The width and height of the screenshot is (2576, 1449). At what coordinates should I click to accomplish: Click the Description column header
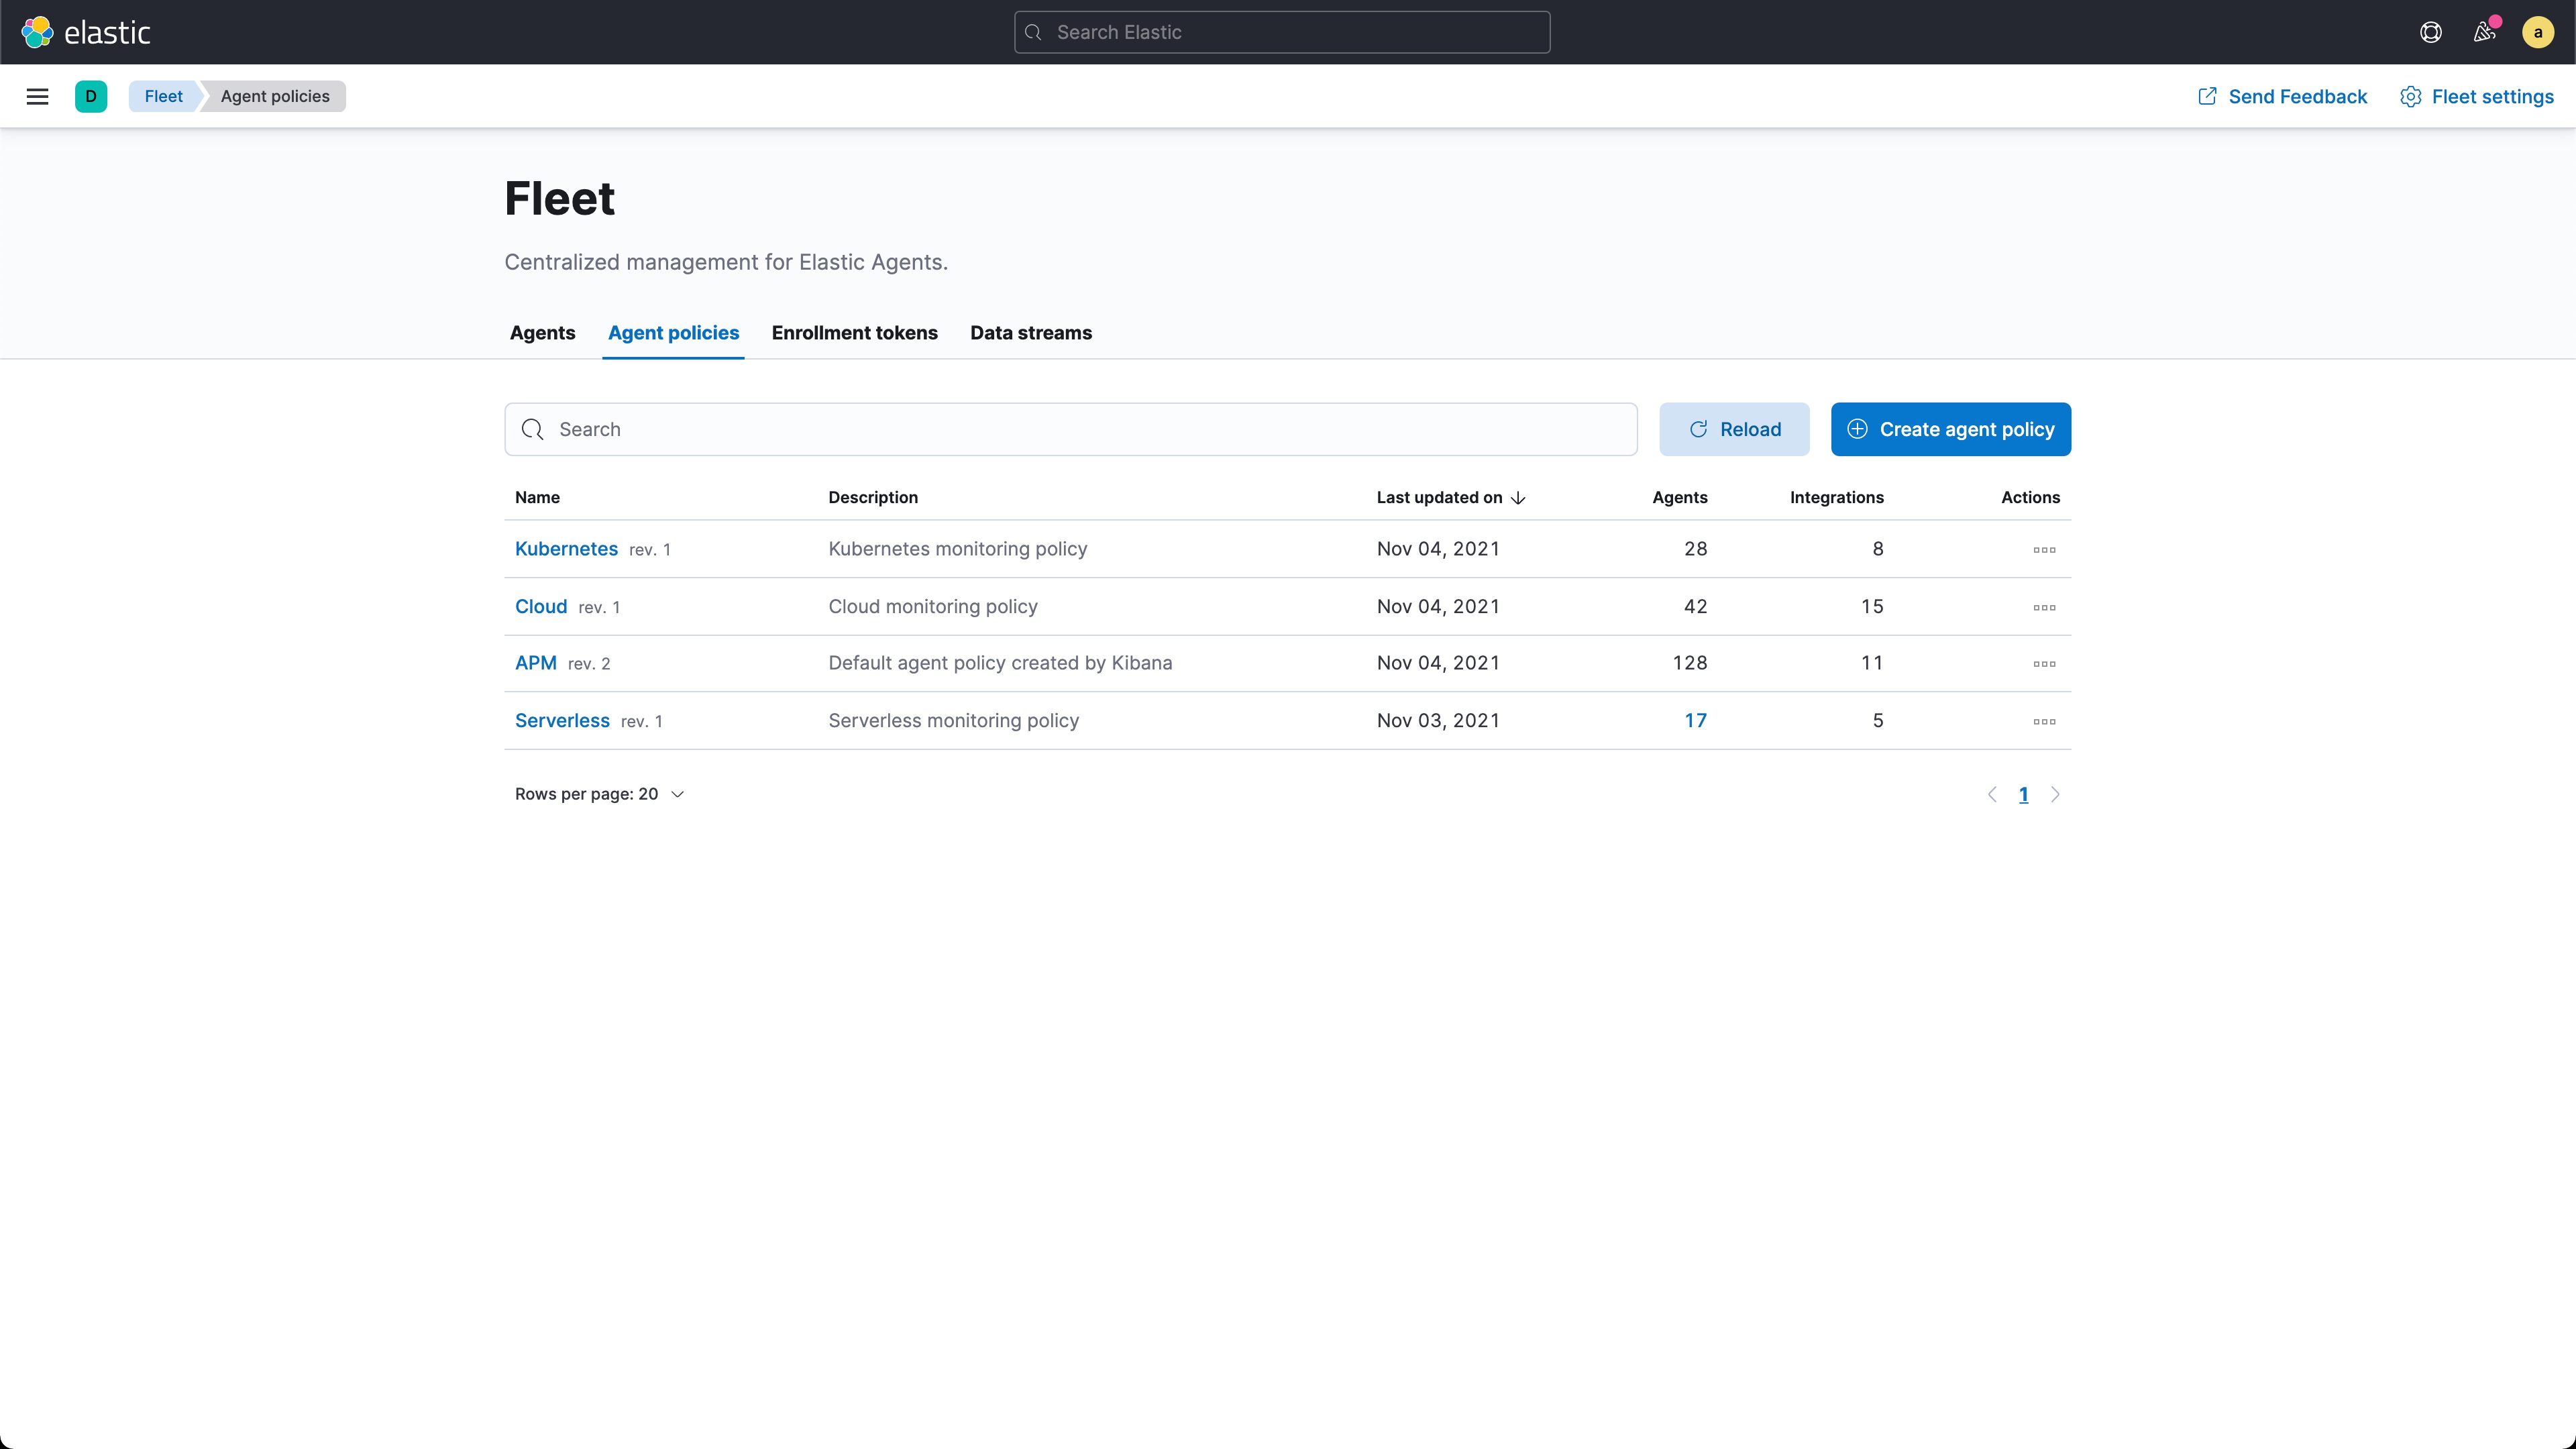873,497
